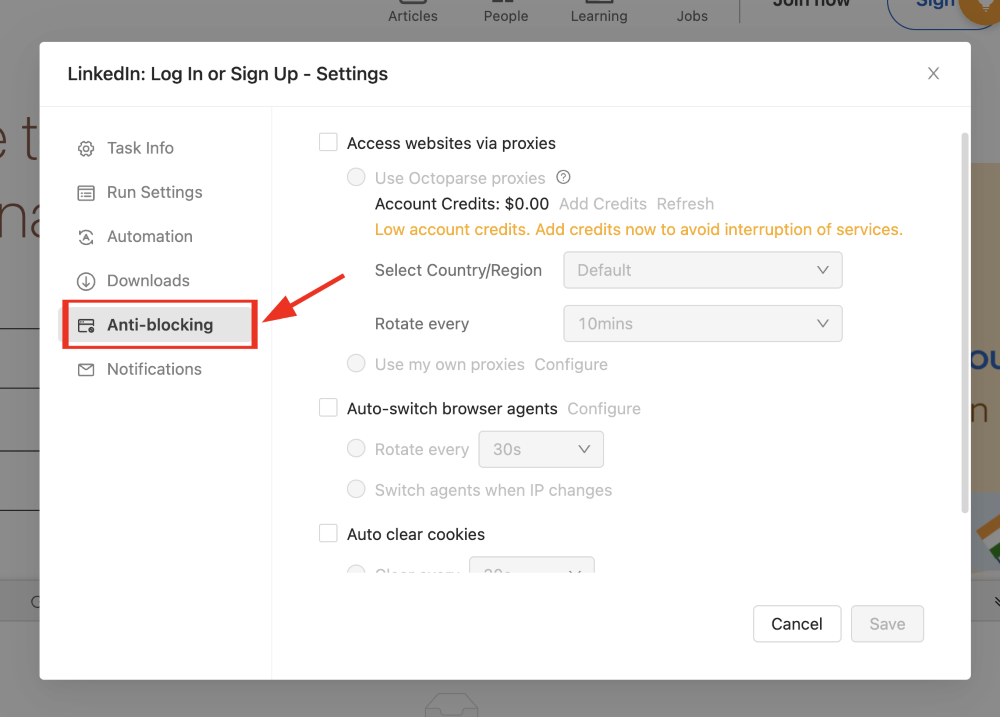Click the Articles icon in LinkedIn navigation
The width and height of the screenshot is (1000, 717).
[412, 4]
